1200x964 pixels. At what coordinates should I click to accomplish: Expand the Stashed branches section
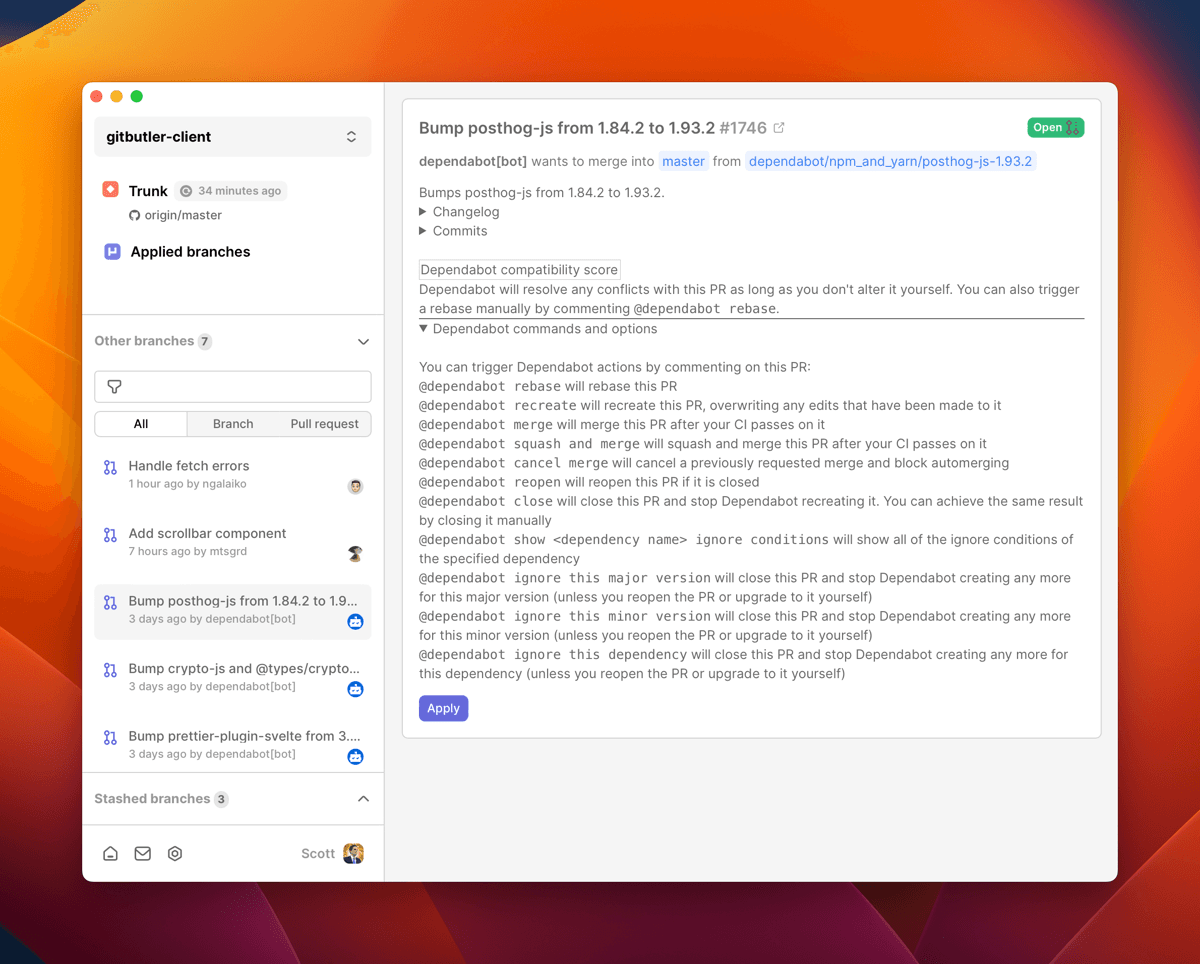[363, 799]
